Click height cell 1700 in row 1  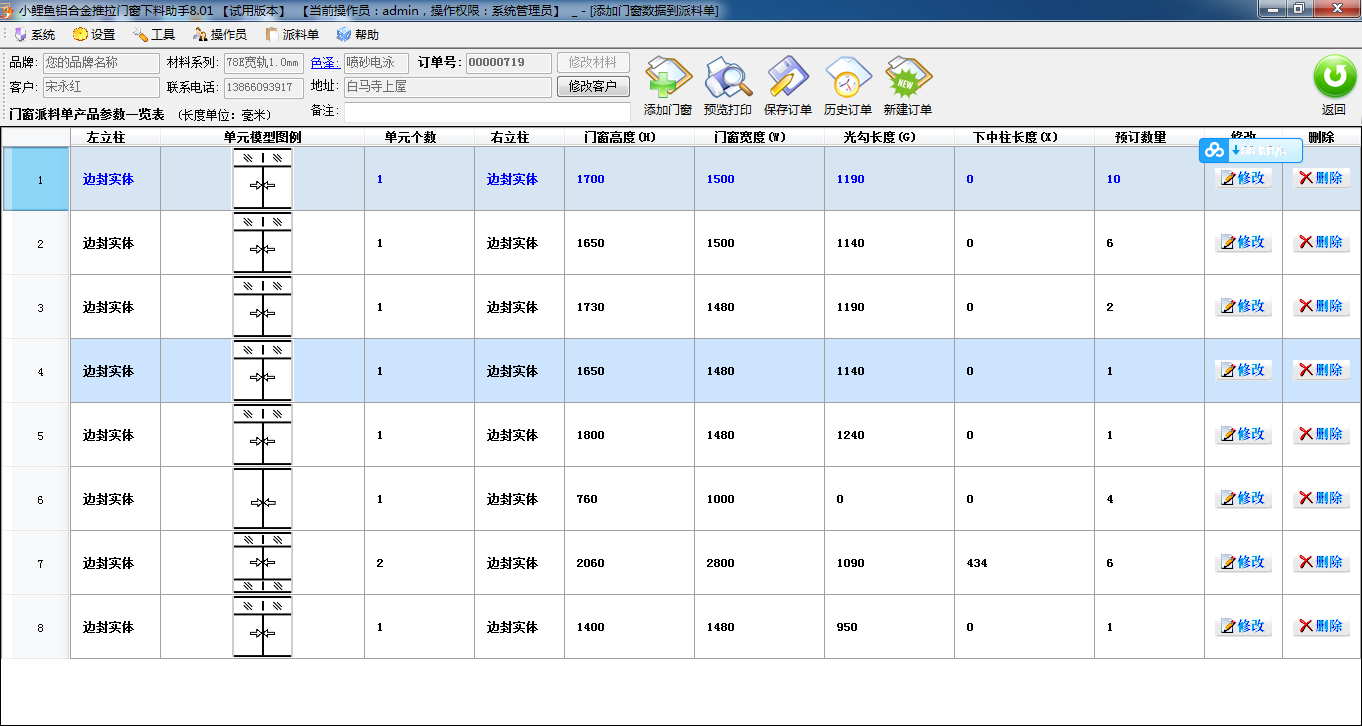pos(629,179)
